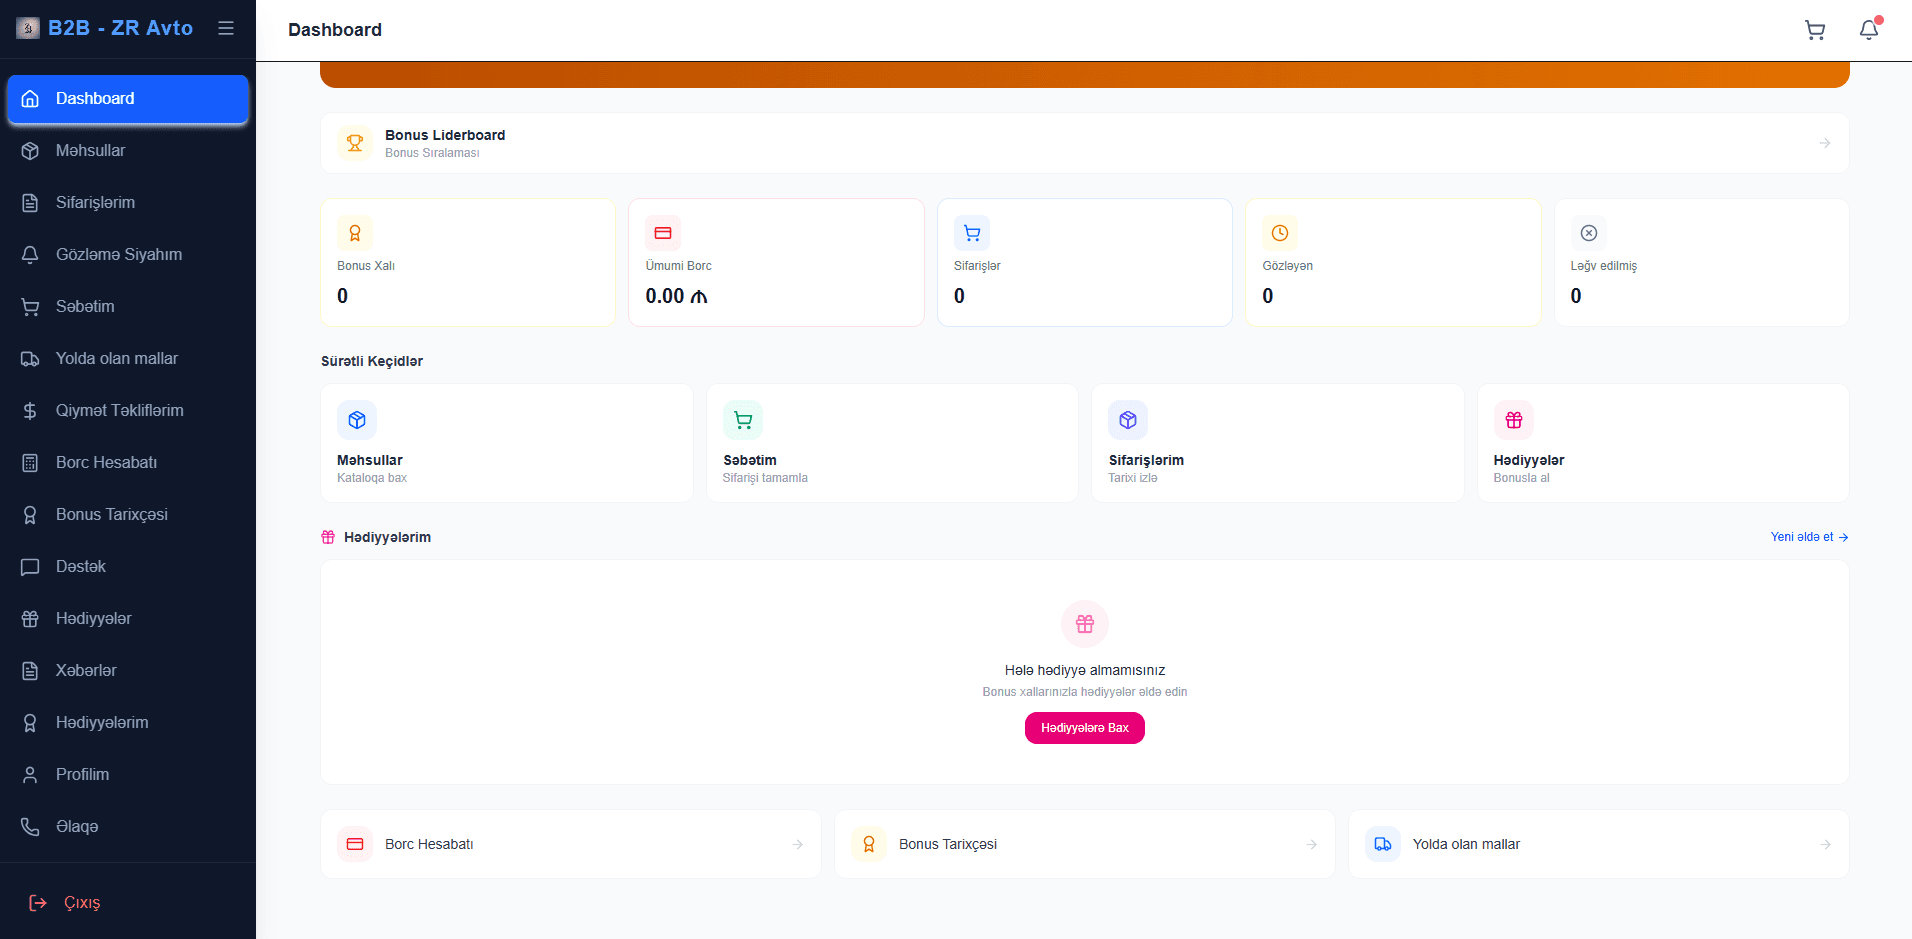This screenshot has height=939, width=1912.
Task: Open Yolda olan mallar in sidebar
Action: tap(128, 359)
